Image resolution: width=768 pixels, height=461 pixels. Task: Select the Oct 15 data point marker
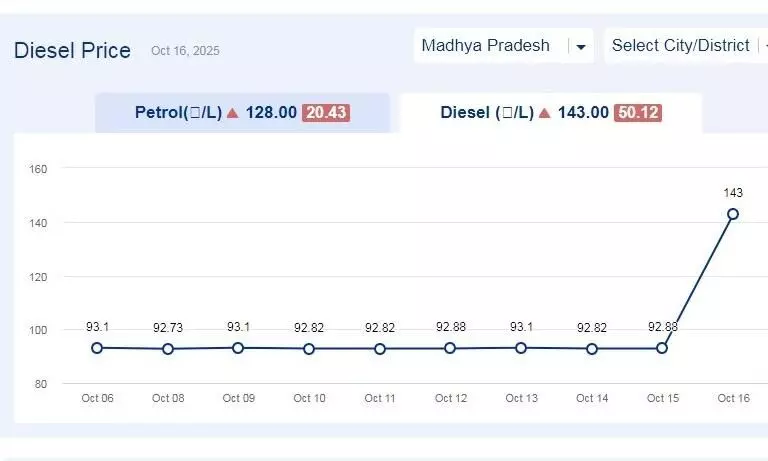point(662,348)
